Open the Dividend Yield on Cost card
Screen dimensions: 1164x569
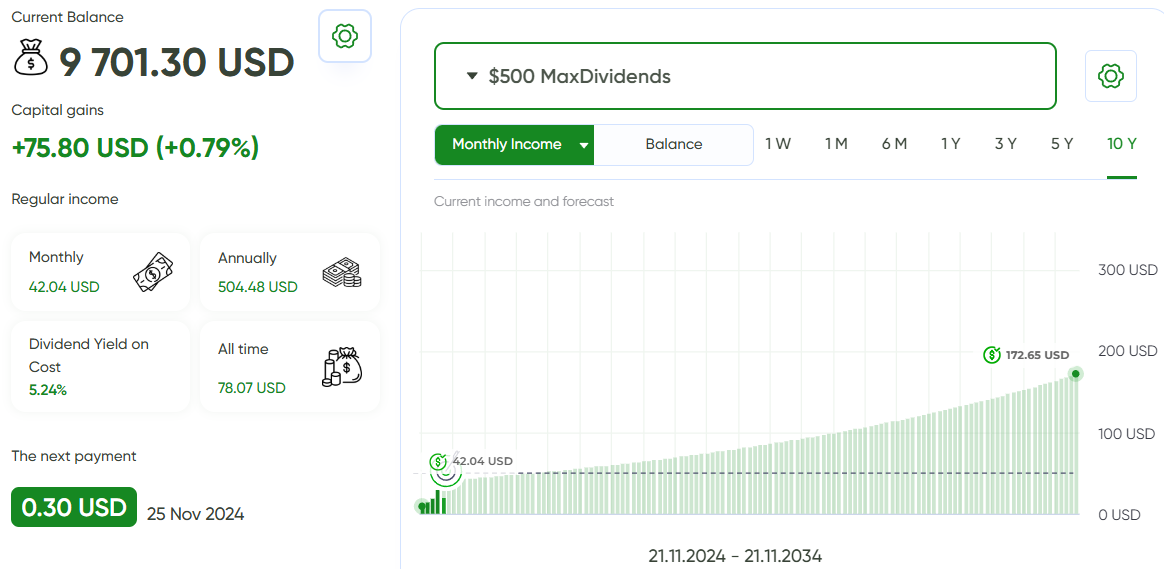[x=100, y=366]
